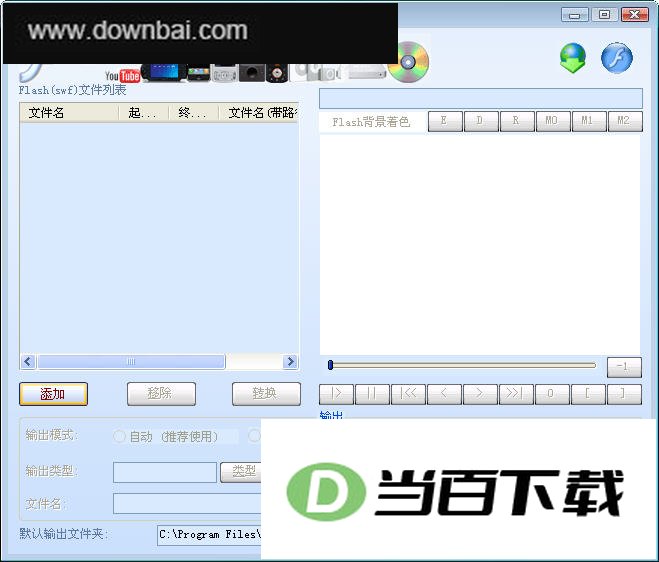Step back one frame with < button
This screenshot has width=659, height=562.
(x=444, y=394)
